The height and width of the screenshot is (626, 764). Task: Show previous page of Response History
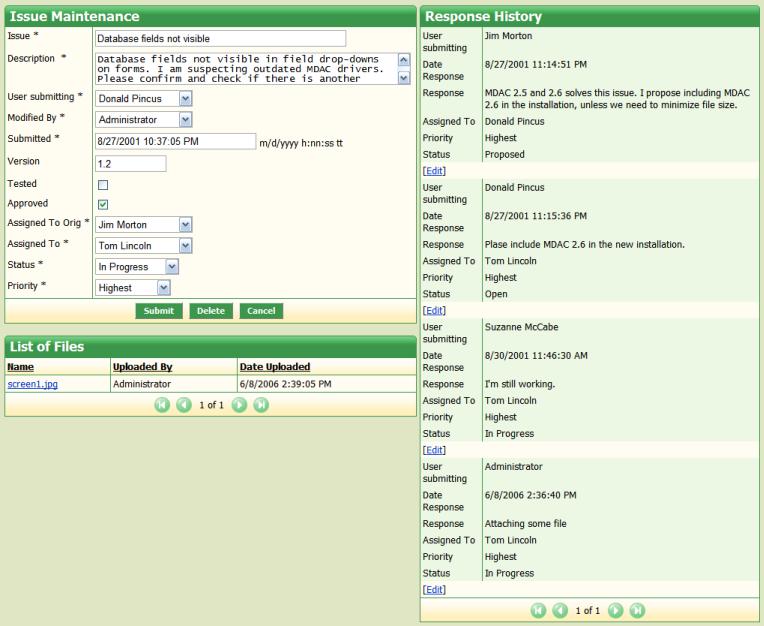[560, 610]
